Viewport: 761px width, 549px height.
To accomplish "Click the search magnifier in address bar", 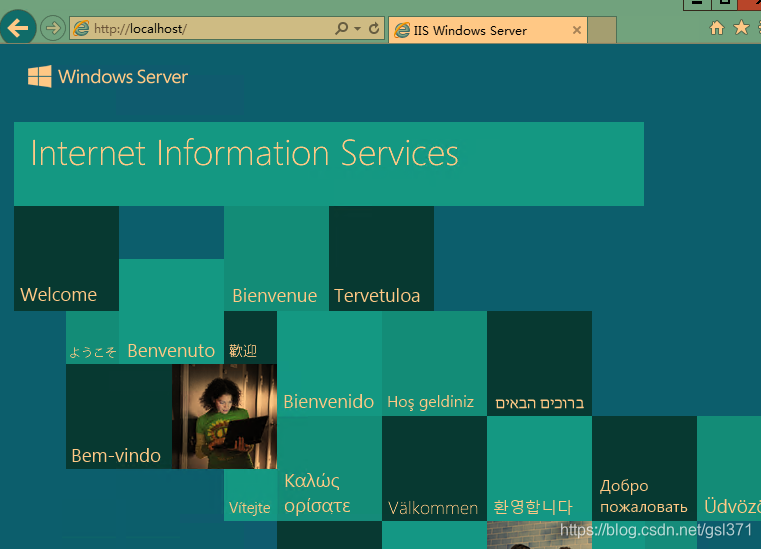I will coord(342,28).
